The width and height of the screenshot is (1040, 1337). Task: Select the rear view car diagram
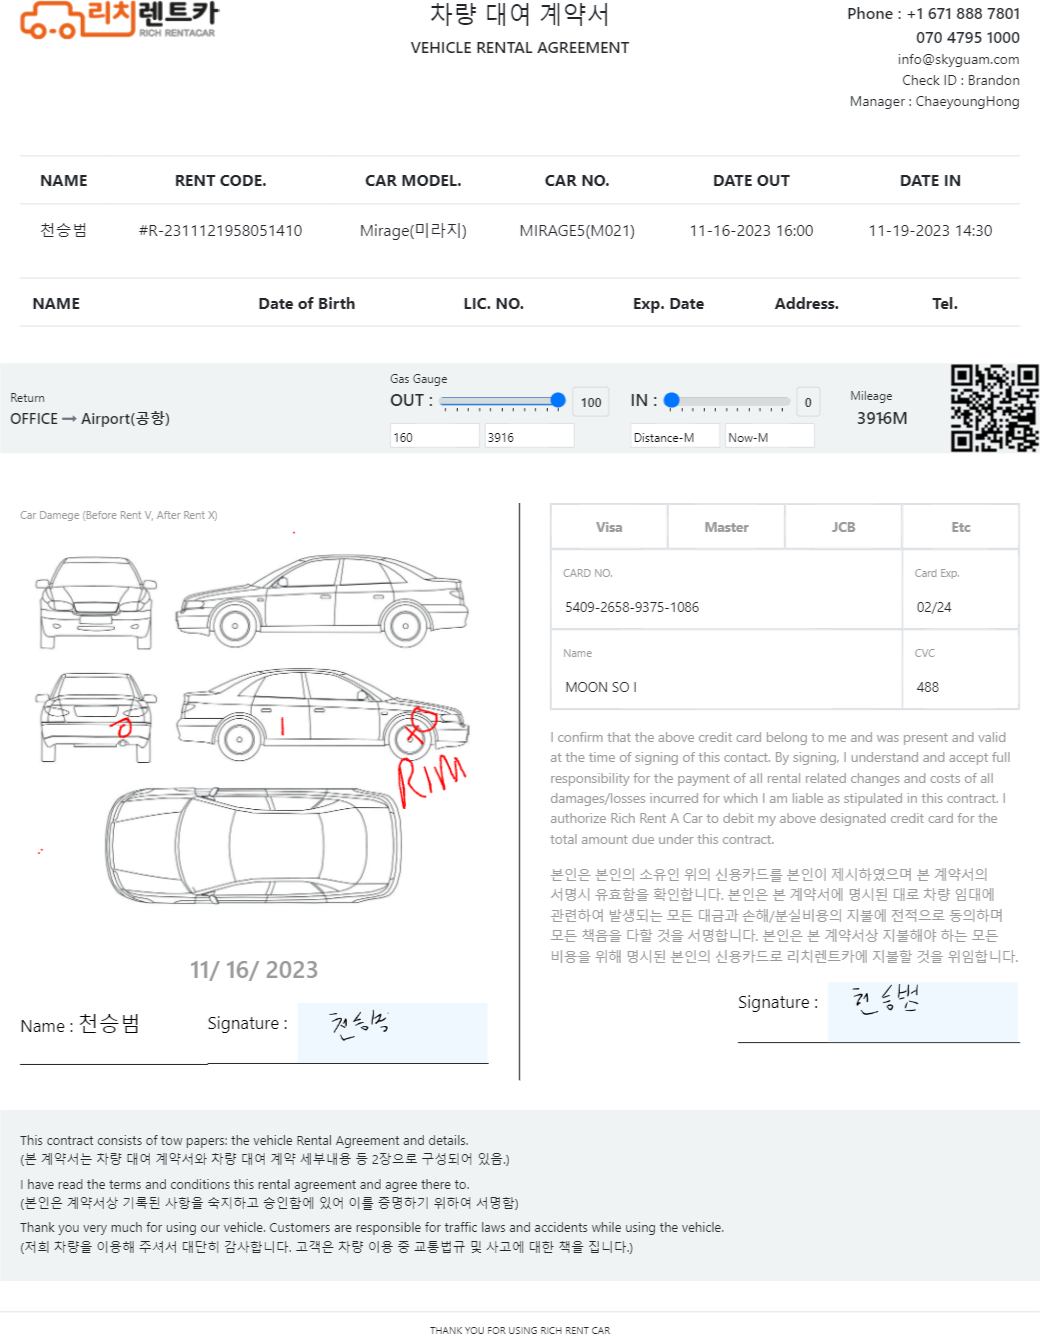[x=97, y=718]
